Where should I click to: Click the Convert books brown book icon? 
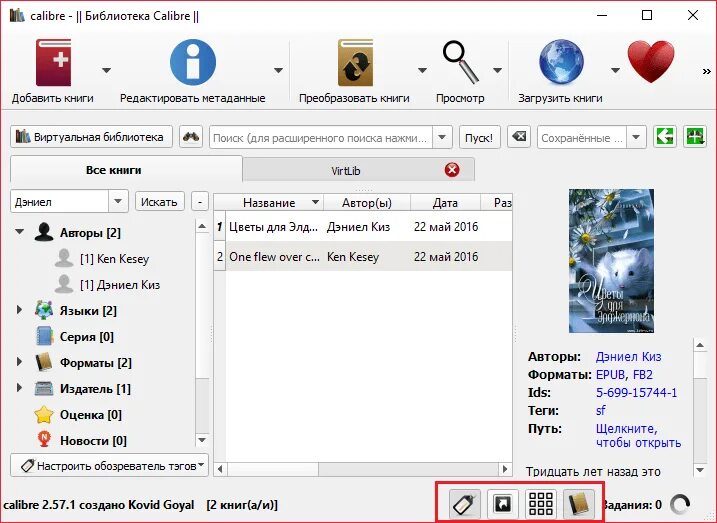pyautogui.click(x=355, y=63)
